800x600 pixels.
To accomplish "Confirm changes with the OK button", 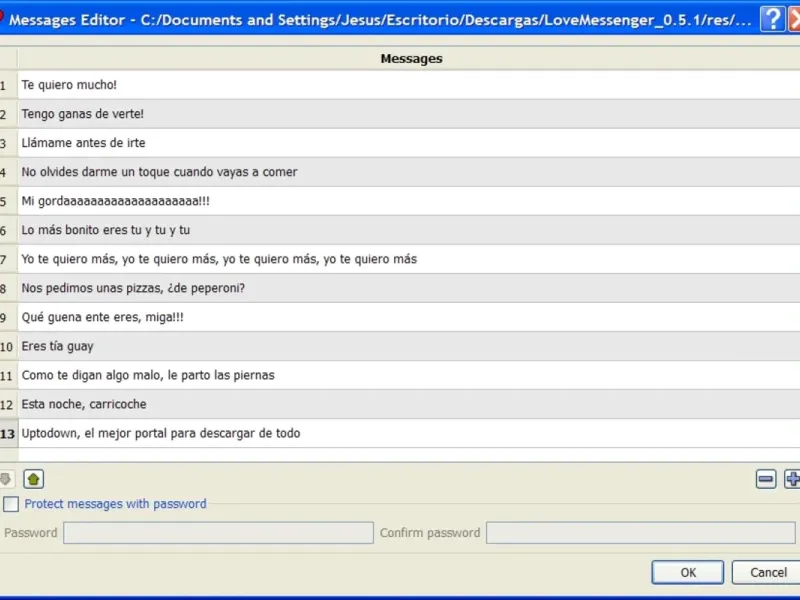I will 688,572.
